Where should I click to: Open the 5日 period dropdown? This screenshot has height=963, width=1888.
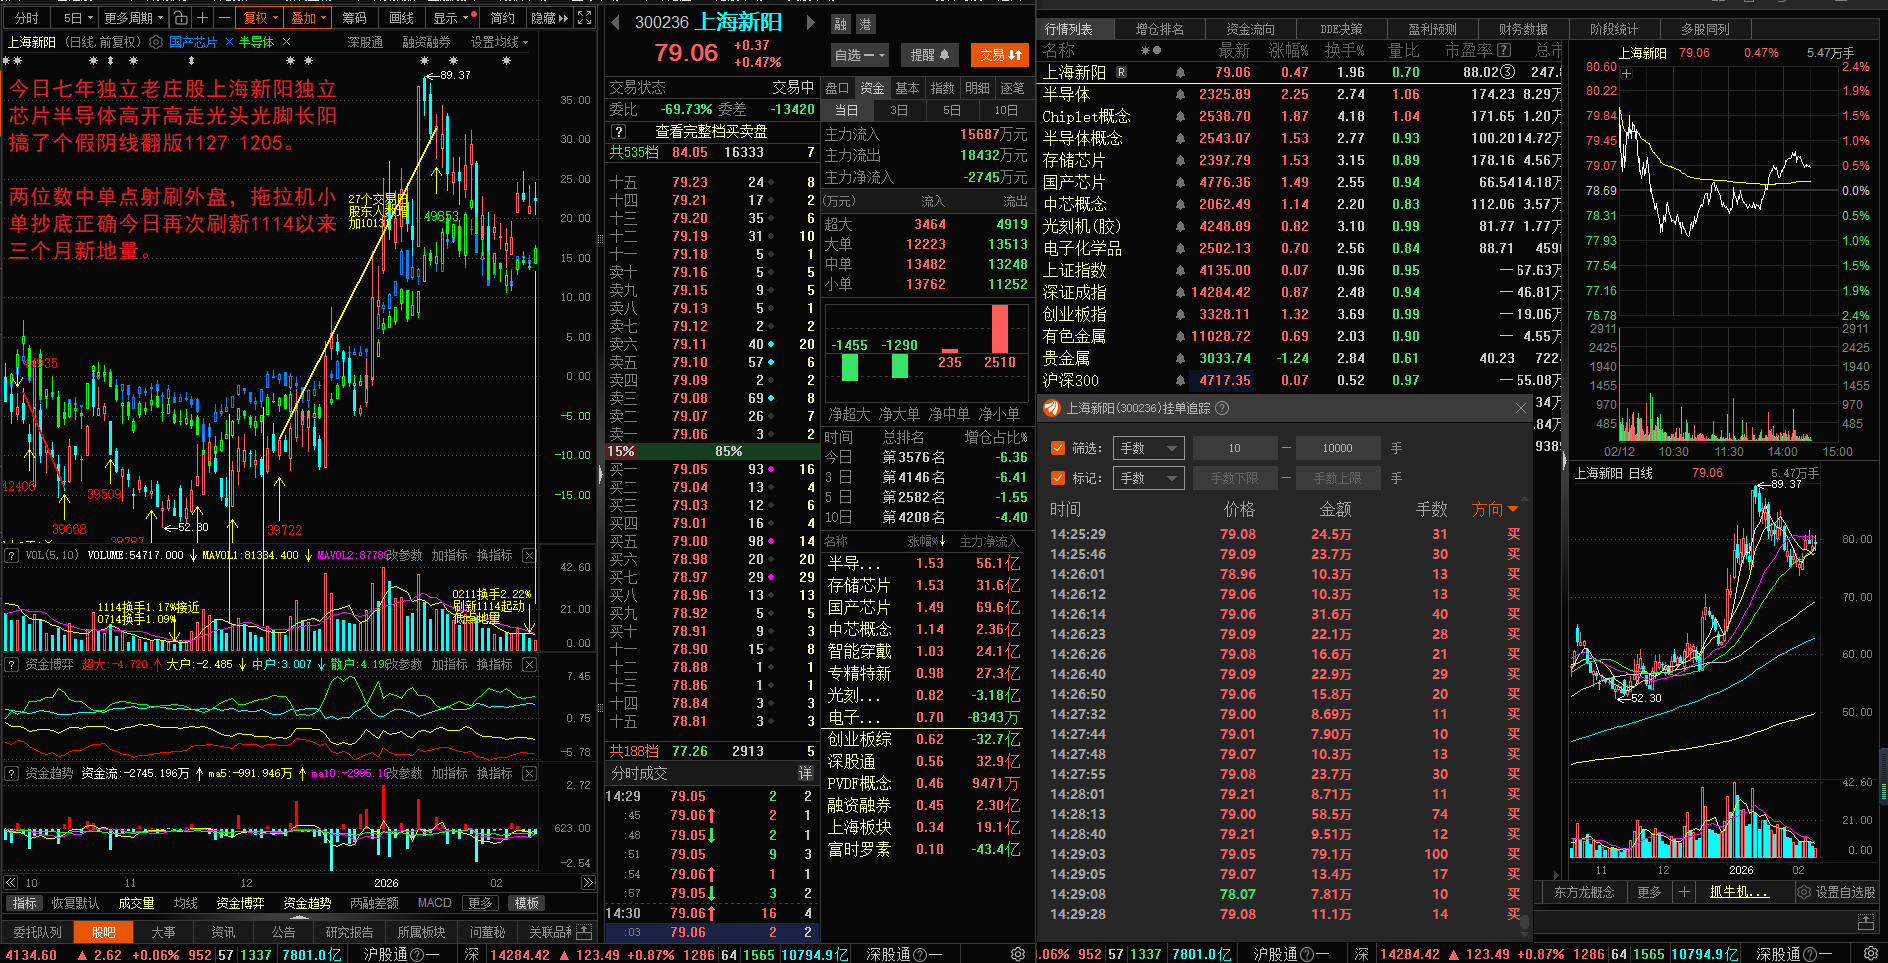77,18
